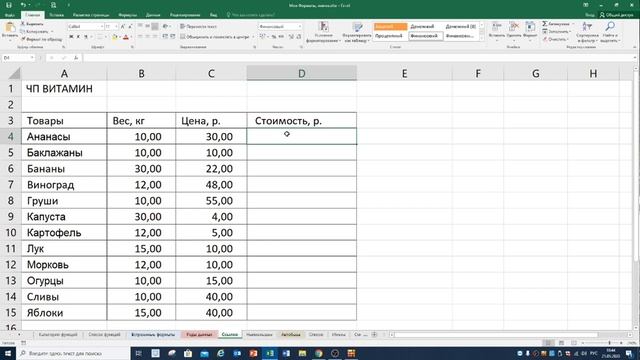
Task: Select cell containing Ананасы
Action: (64, 136)
